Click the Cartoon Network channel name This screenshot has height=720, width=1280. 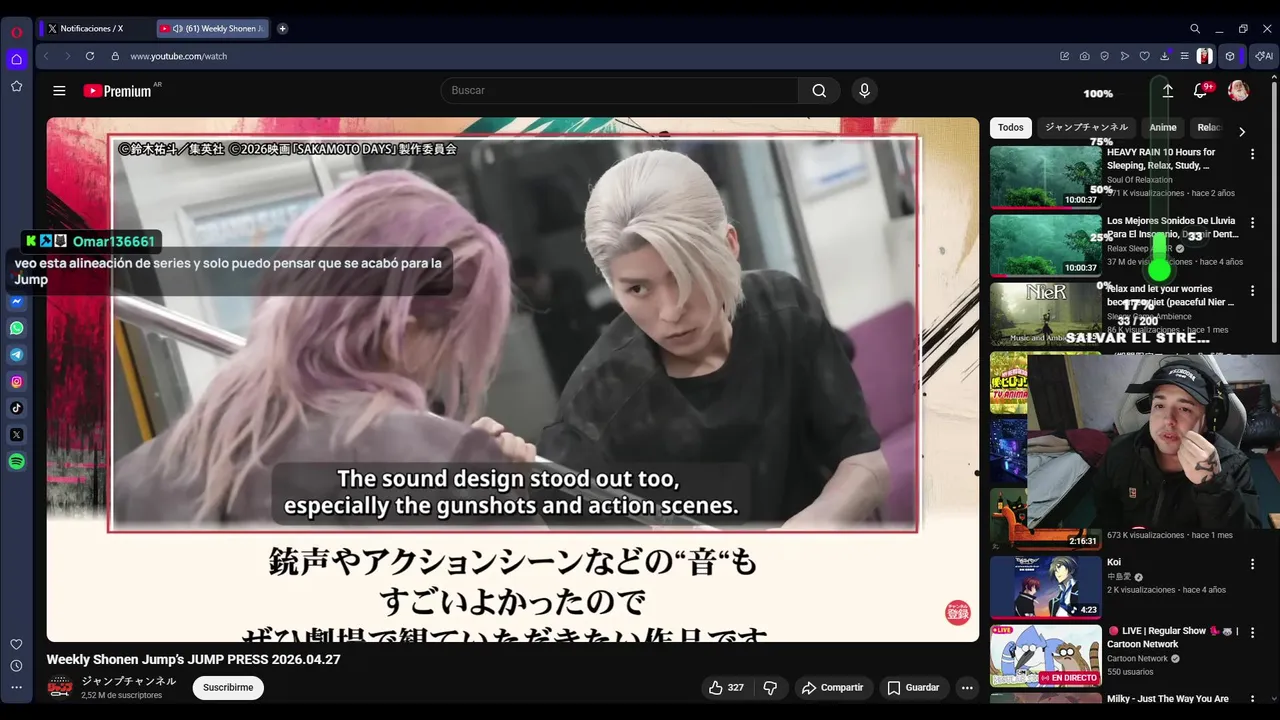click(1137, 659)
